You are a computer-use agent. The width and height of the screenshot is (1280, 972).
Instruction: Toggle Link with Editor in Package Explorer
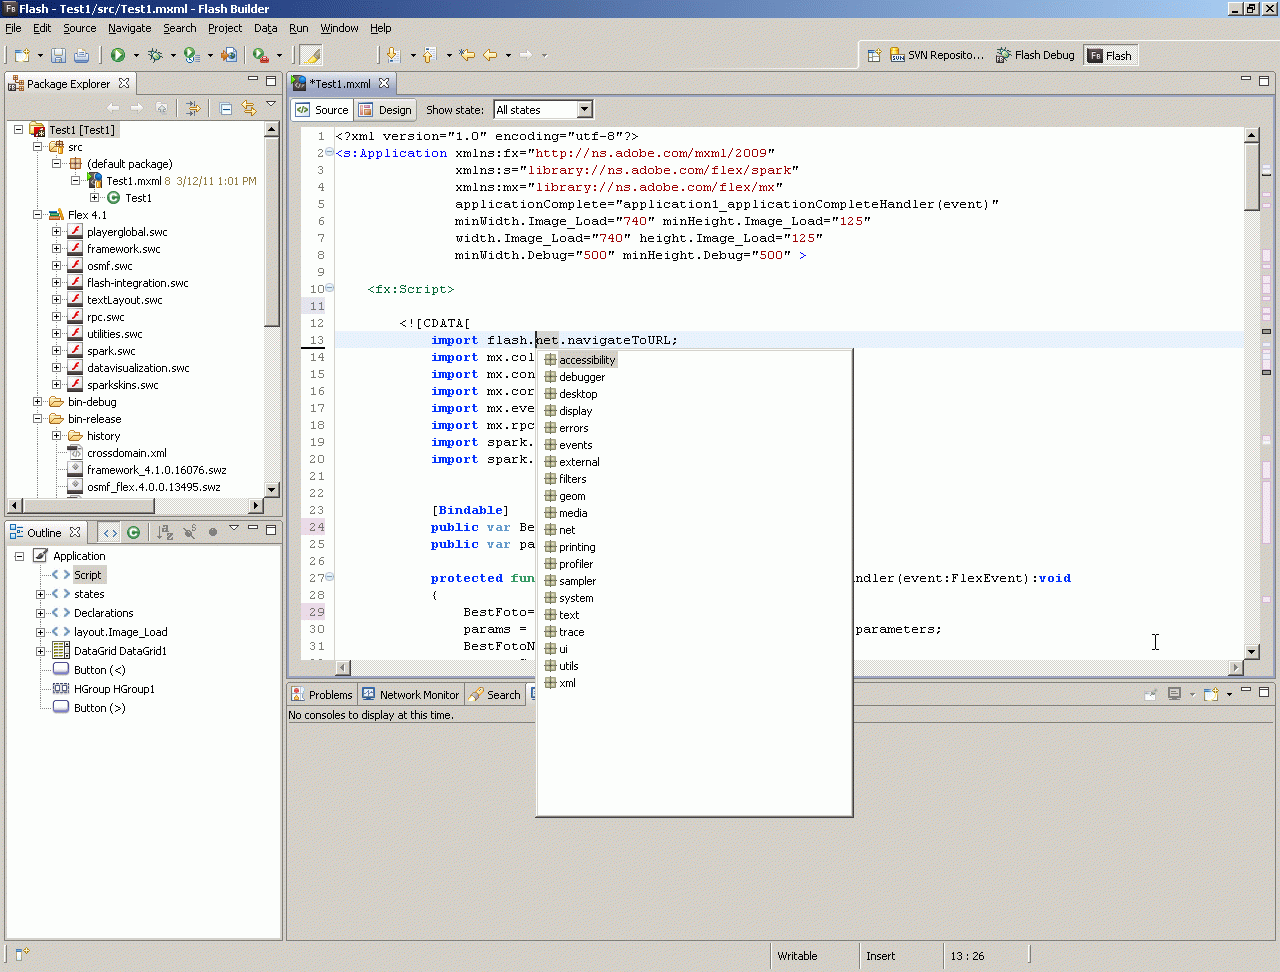248,108
